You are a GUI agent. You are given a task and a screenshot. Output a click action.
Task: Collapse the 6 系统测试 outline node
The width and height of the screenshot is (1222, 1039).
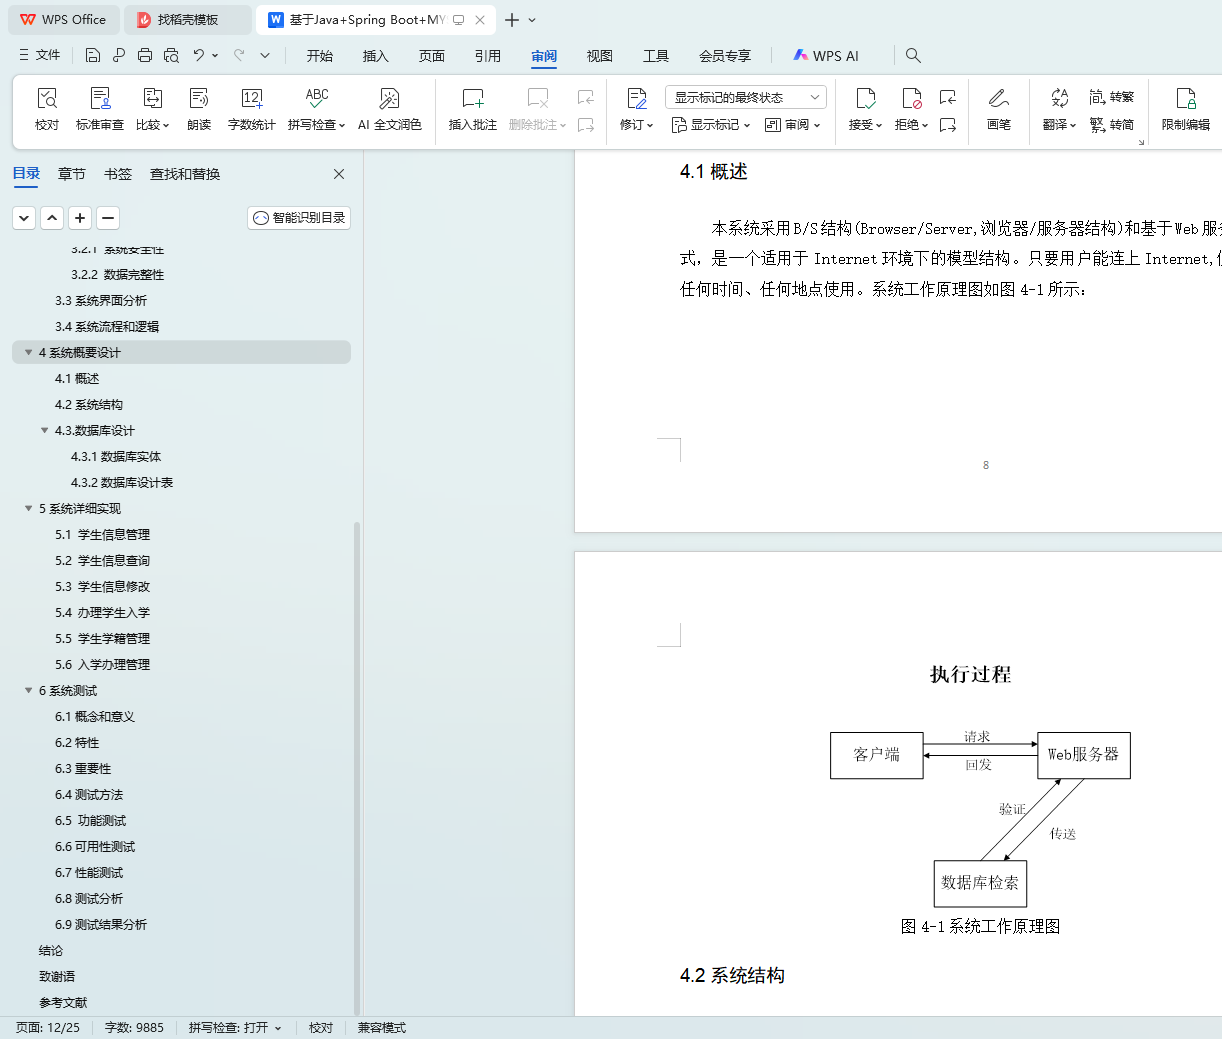(x=28, y=690)
